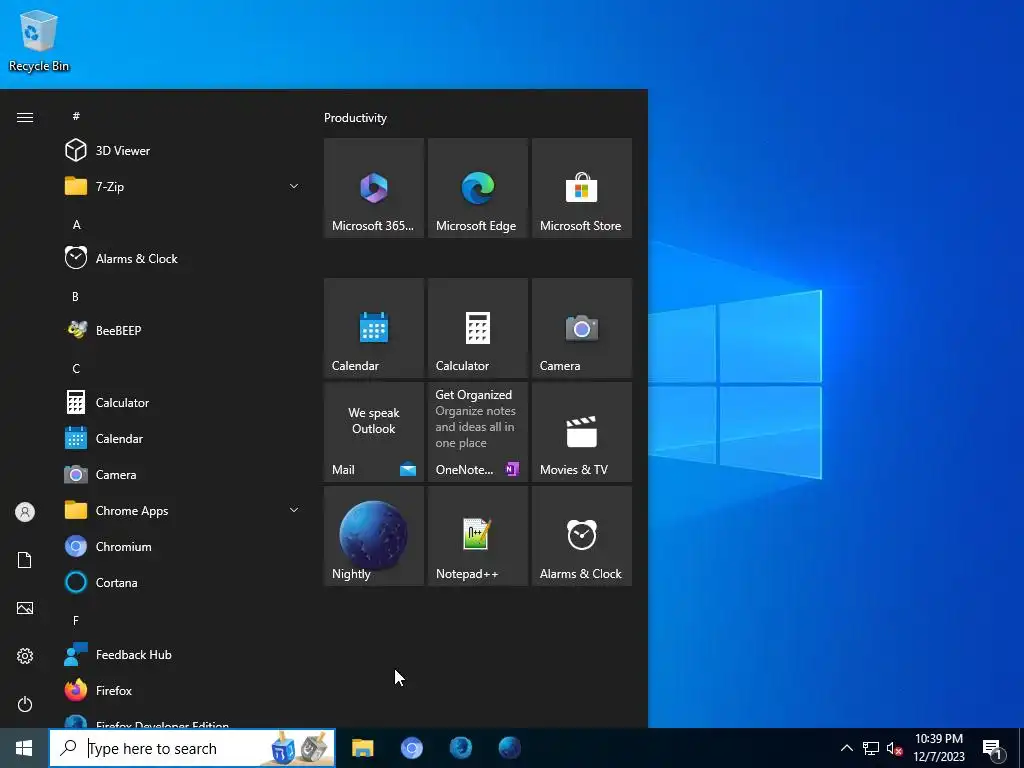The width and height of the screenshot is (1024, 768).
Task: Click the Windows Start button
Action: [24, 748]
